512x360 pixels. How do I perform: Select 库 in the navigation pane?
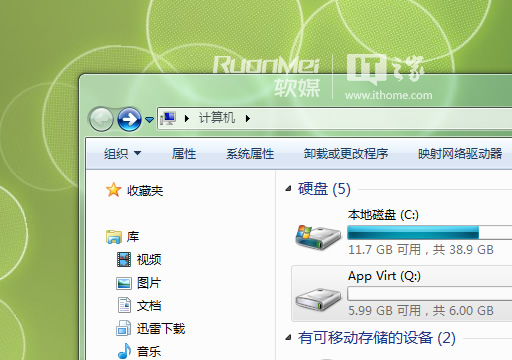133,237
